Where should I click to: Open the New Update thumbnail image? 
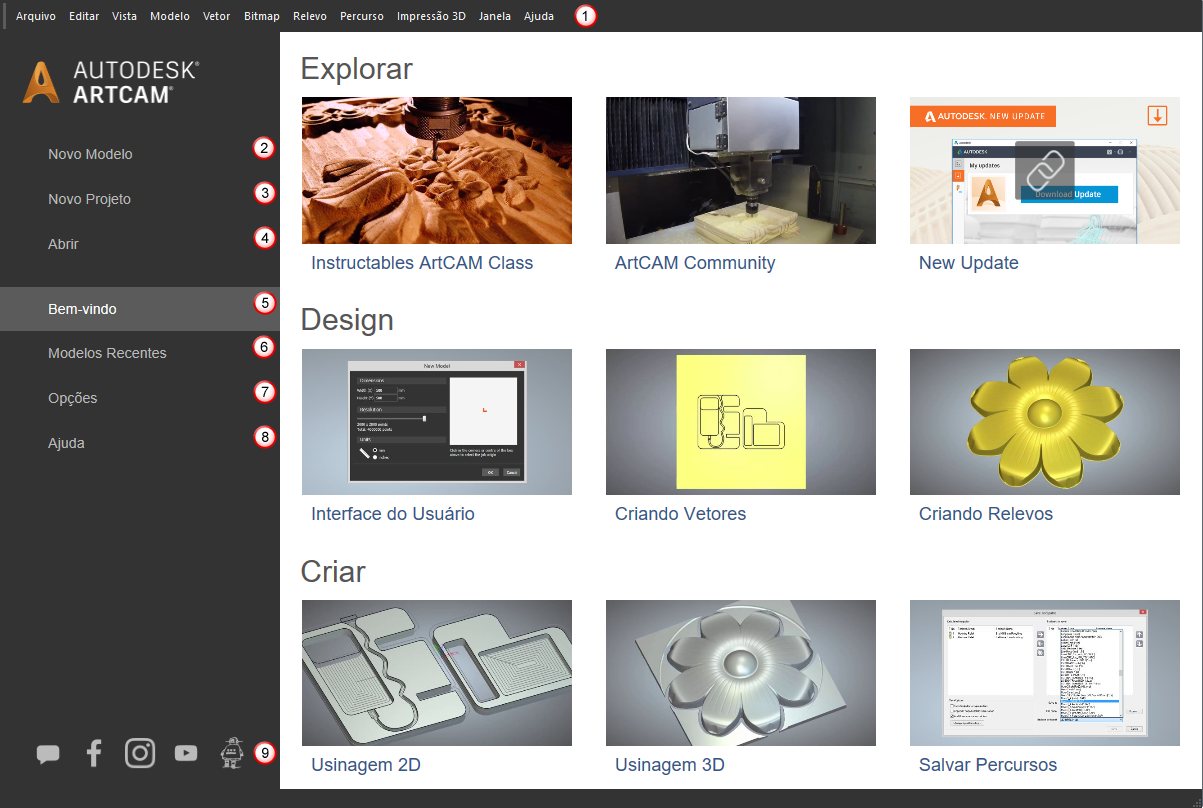click(1045, 170)
